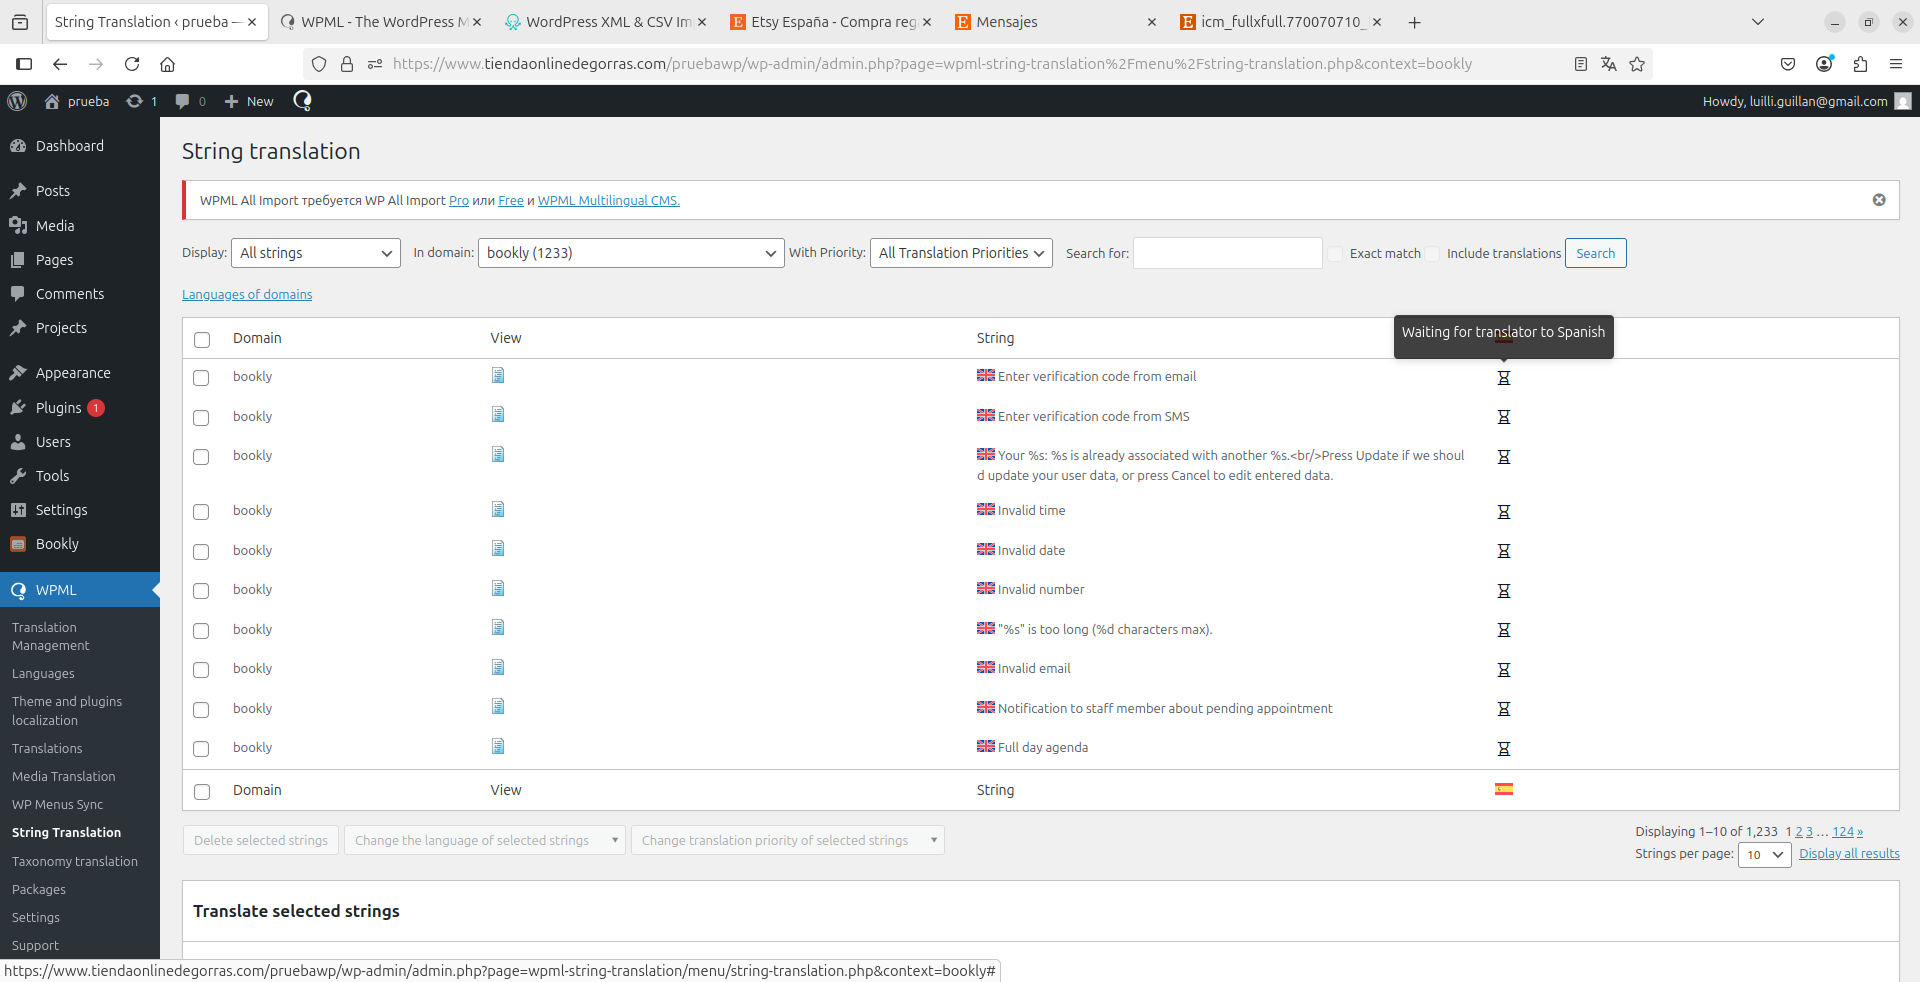
Task: Open comments bubble in admin bar
Action: [x=190, y=101]
